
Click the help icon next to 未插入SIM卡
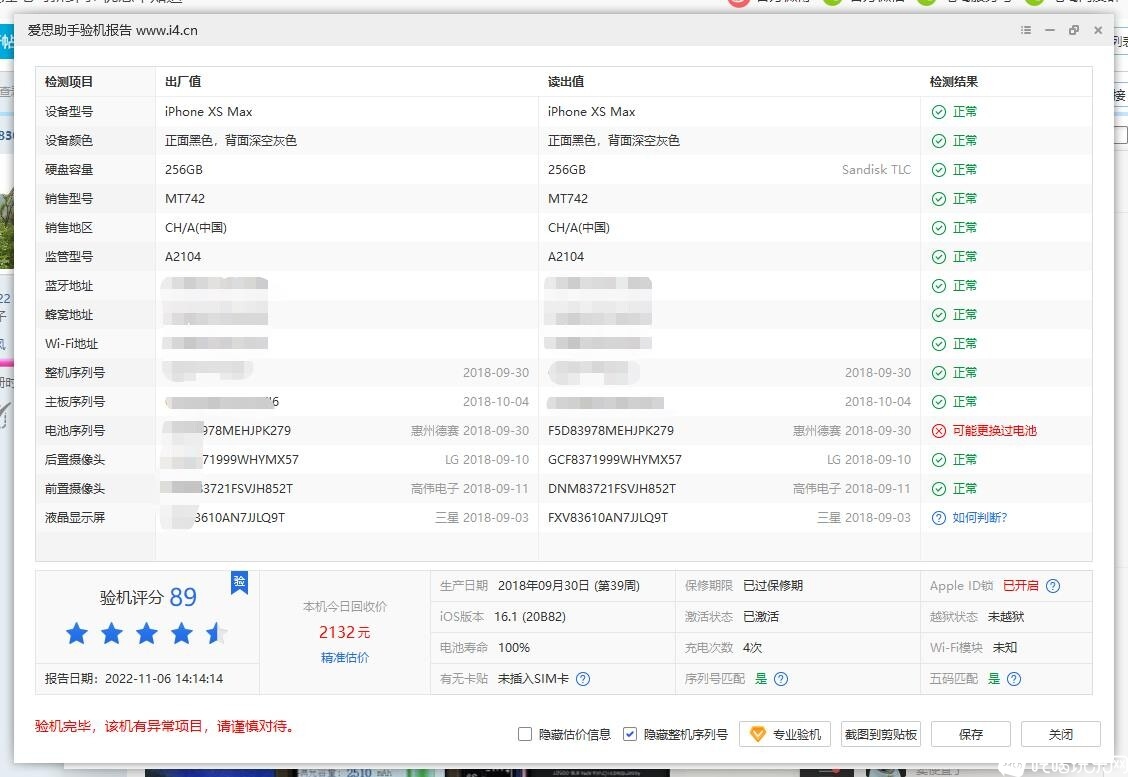click(583, 678)
